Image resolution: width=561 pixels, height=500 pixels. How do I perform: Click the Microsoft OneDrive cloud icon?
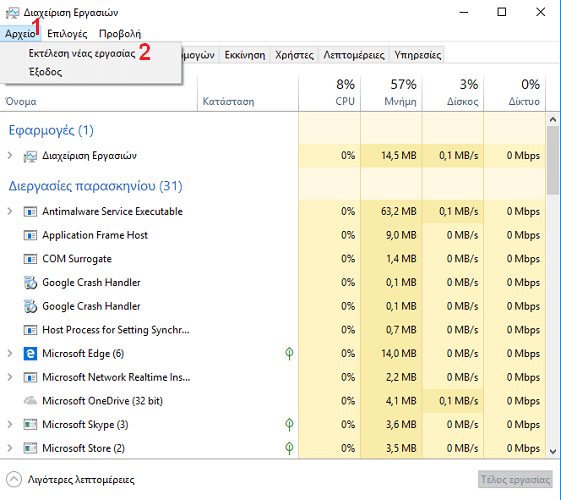30,401
